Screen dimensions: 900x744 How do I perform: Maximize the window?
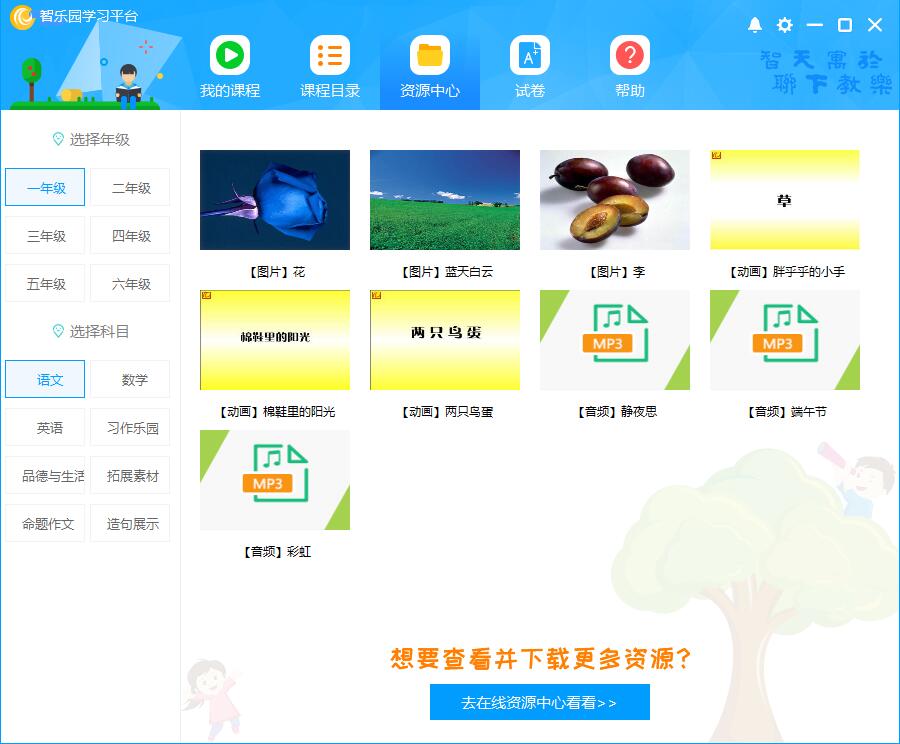click(x=845, y=25)
